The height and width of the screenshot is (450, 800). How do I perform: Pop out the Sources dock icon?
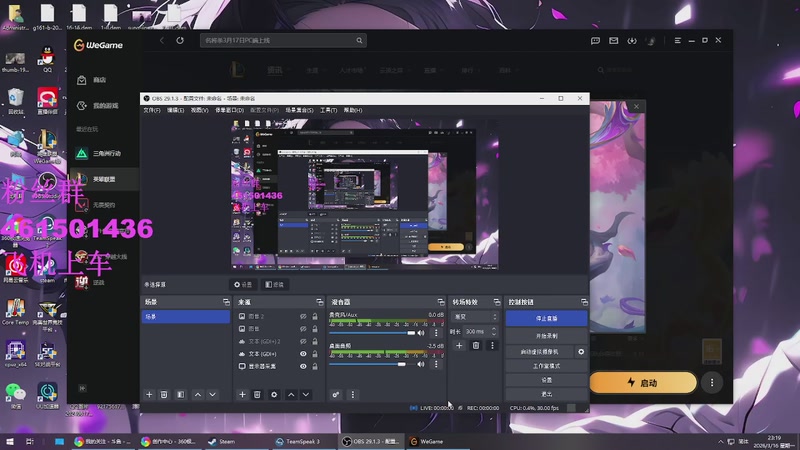[x=319, y=302]
